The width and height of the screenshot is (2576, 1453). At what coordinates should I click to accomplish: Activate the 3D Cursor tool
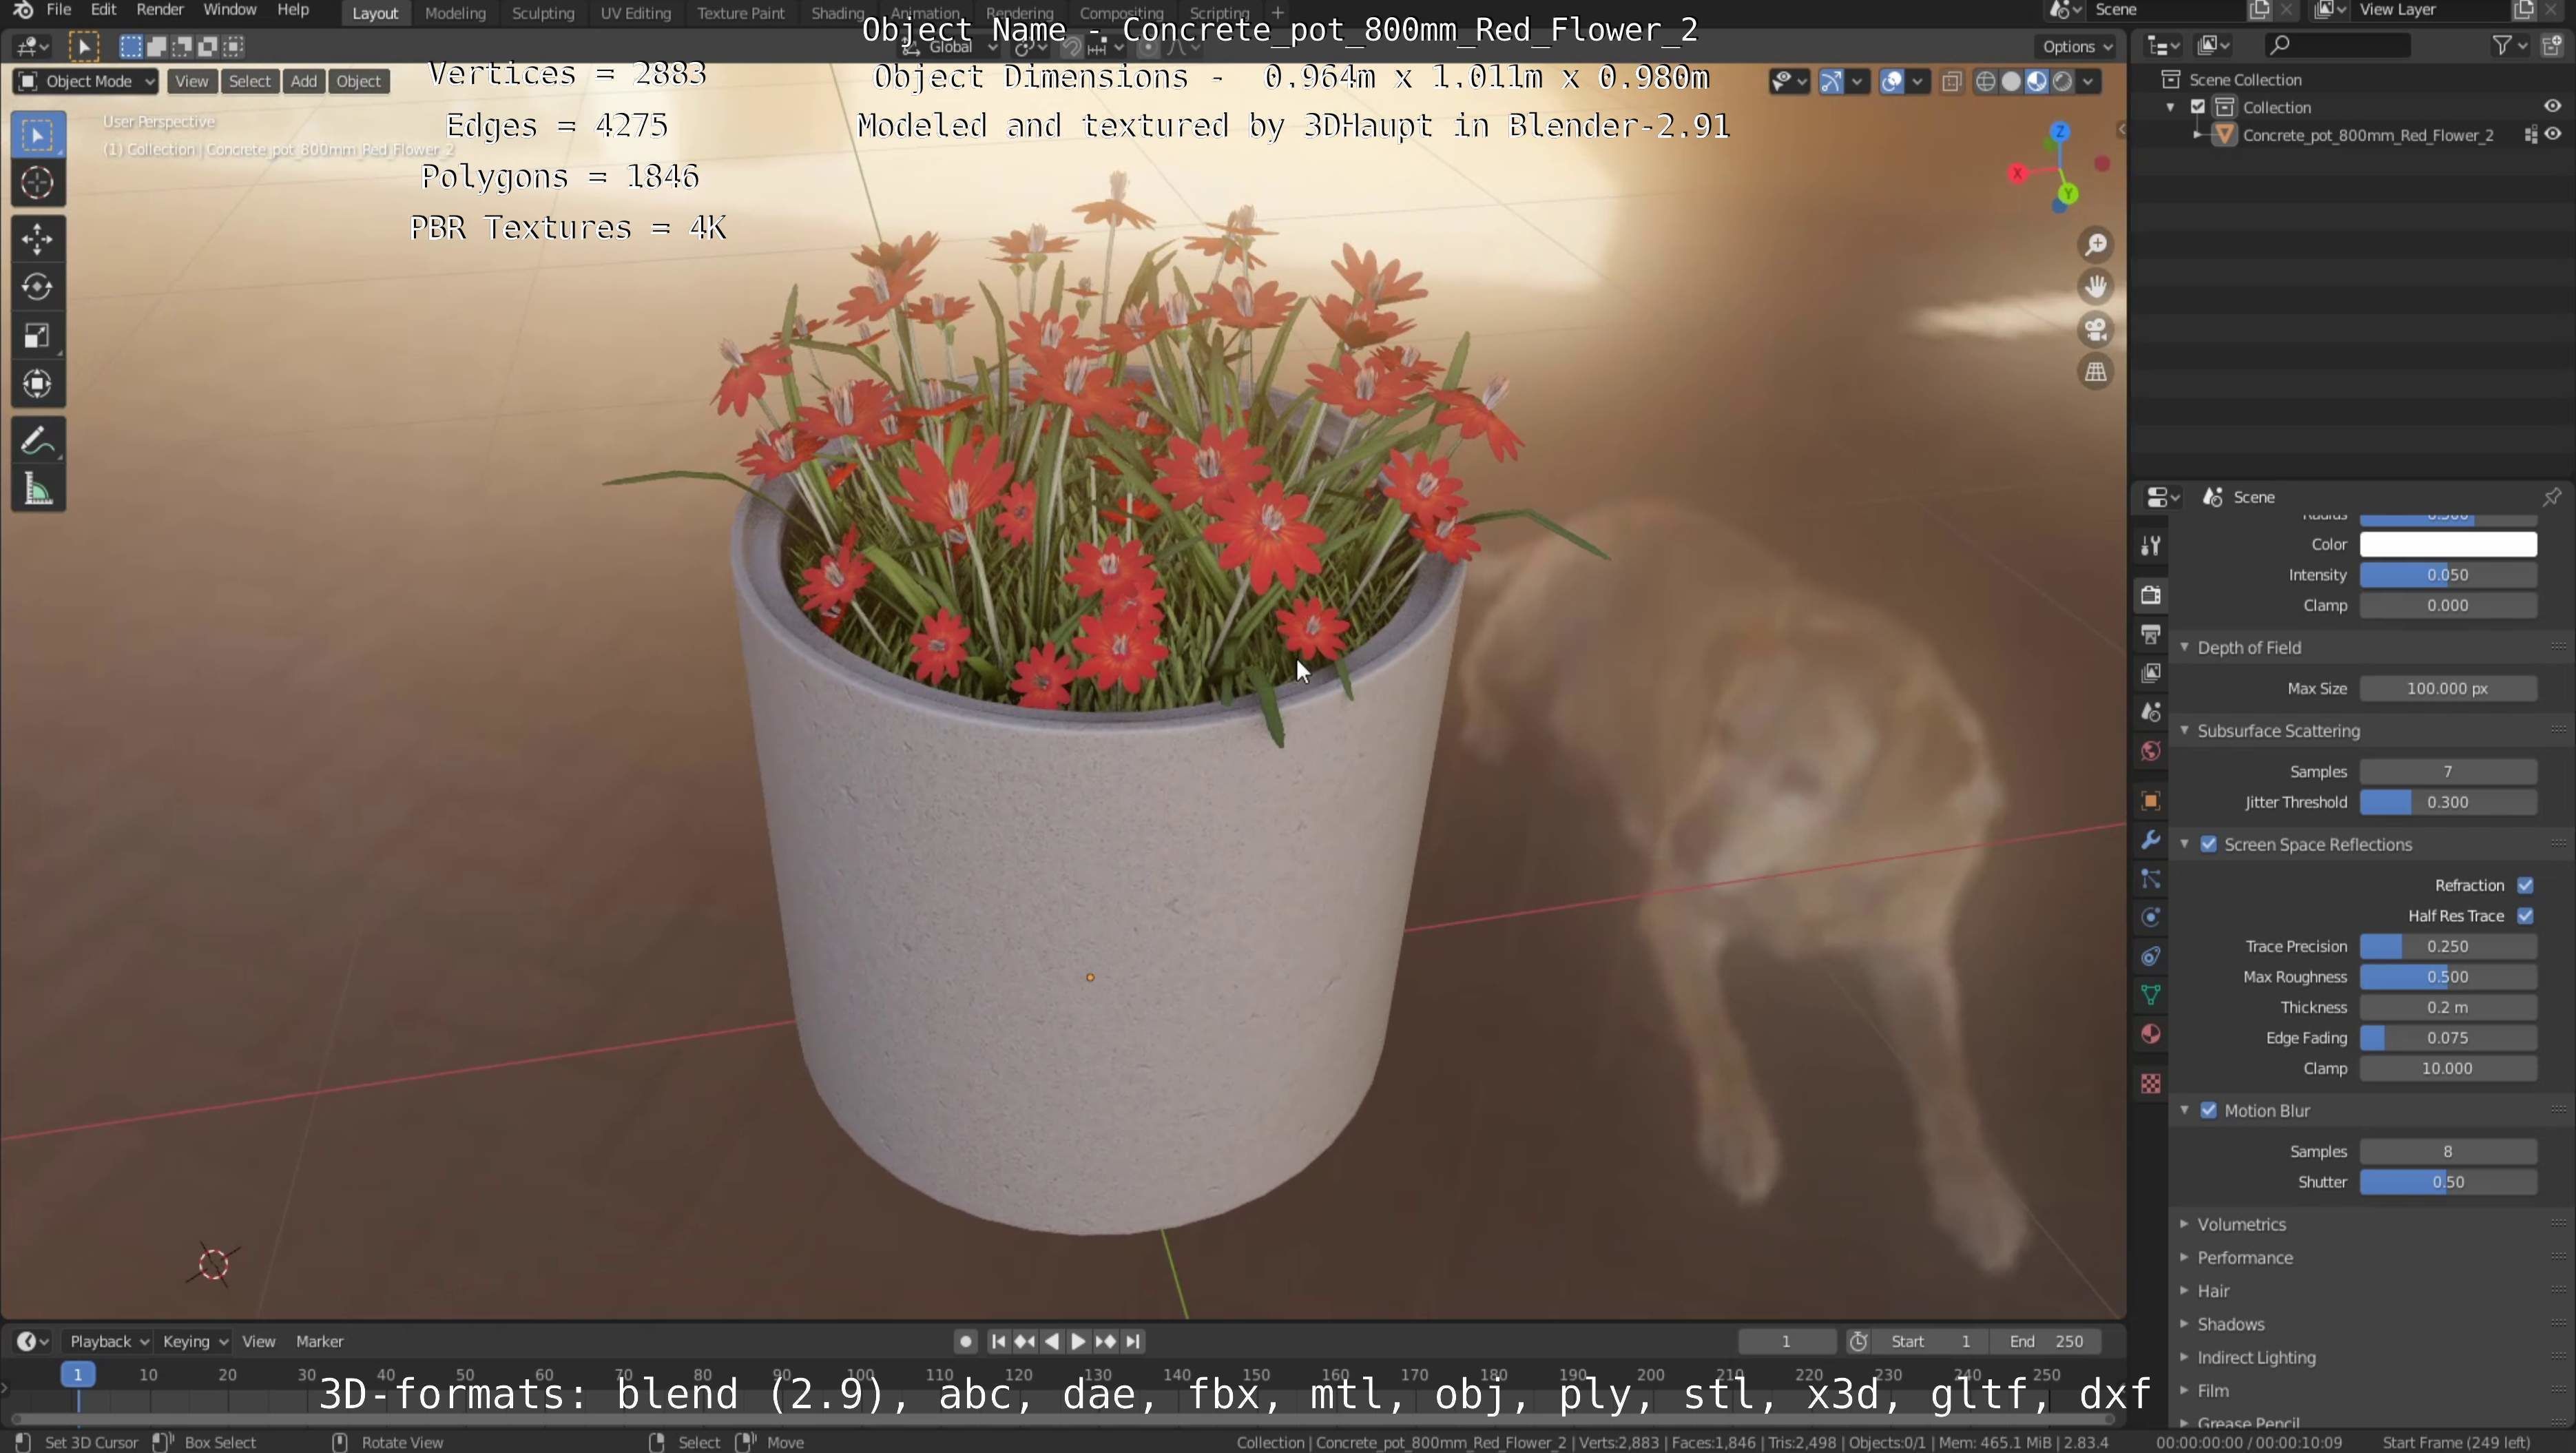(x=38, y=183)
